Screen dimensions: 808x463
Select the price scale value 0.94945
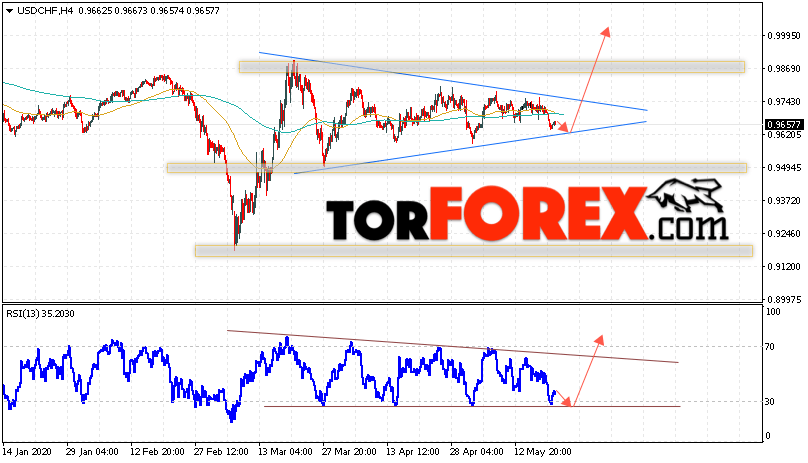(784, 168)
